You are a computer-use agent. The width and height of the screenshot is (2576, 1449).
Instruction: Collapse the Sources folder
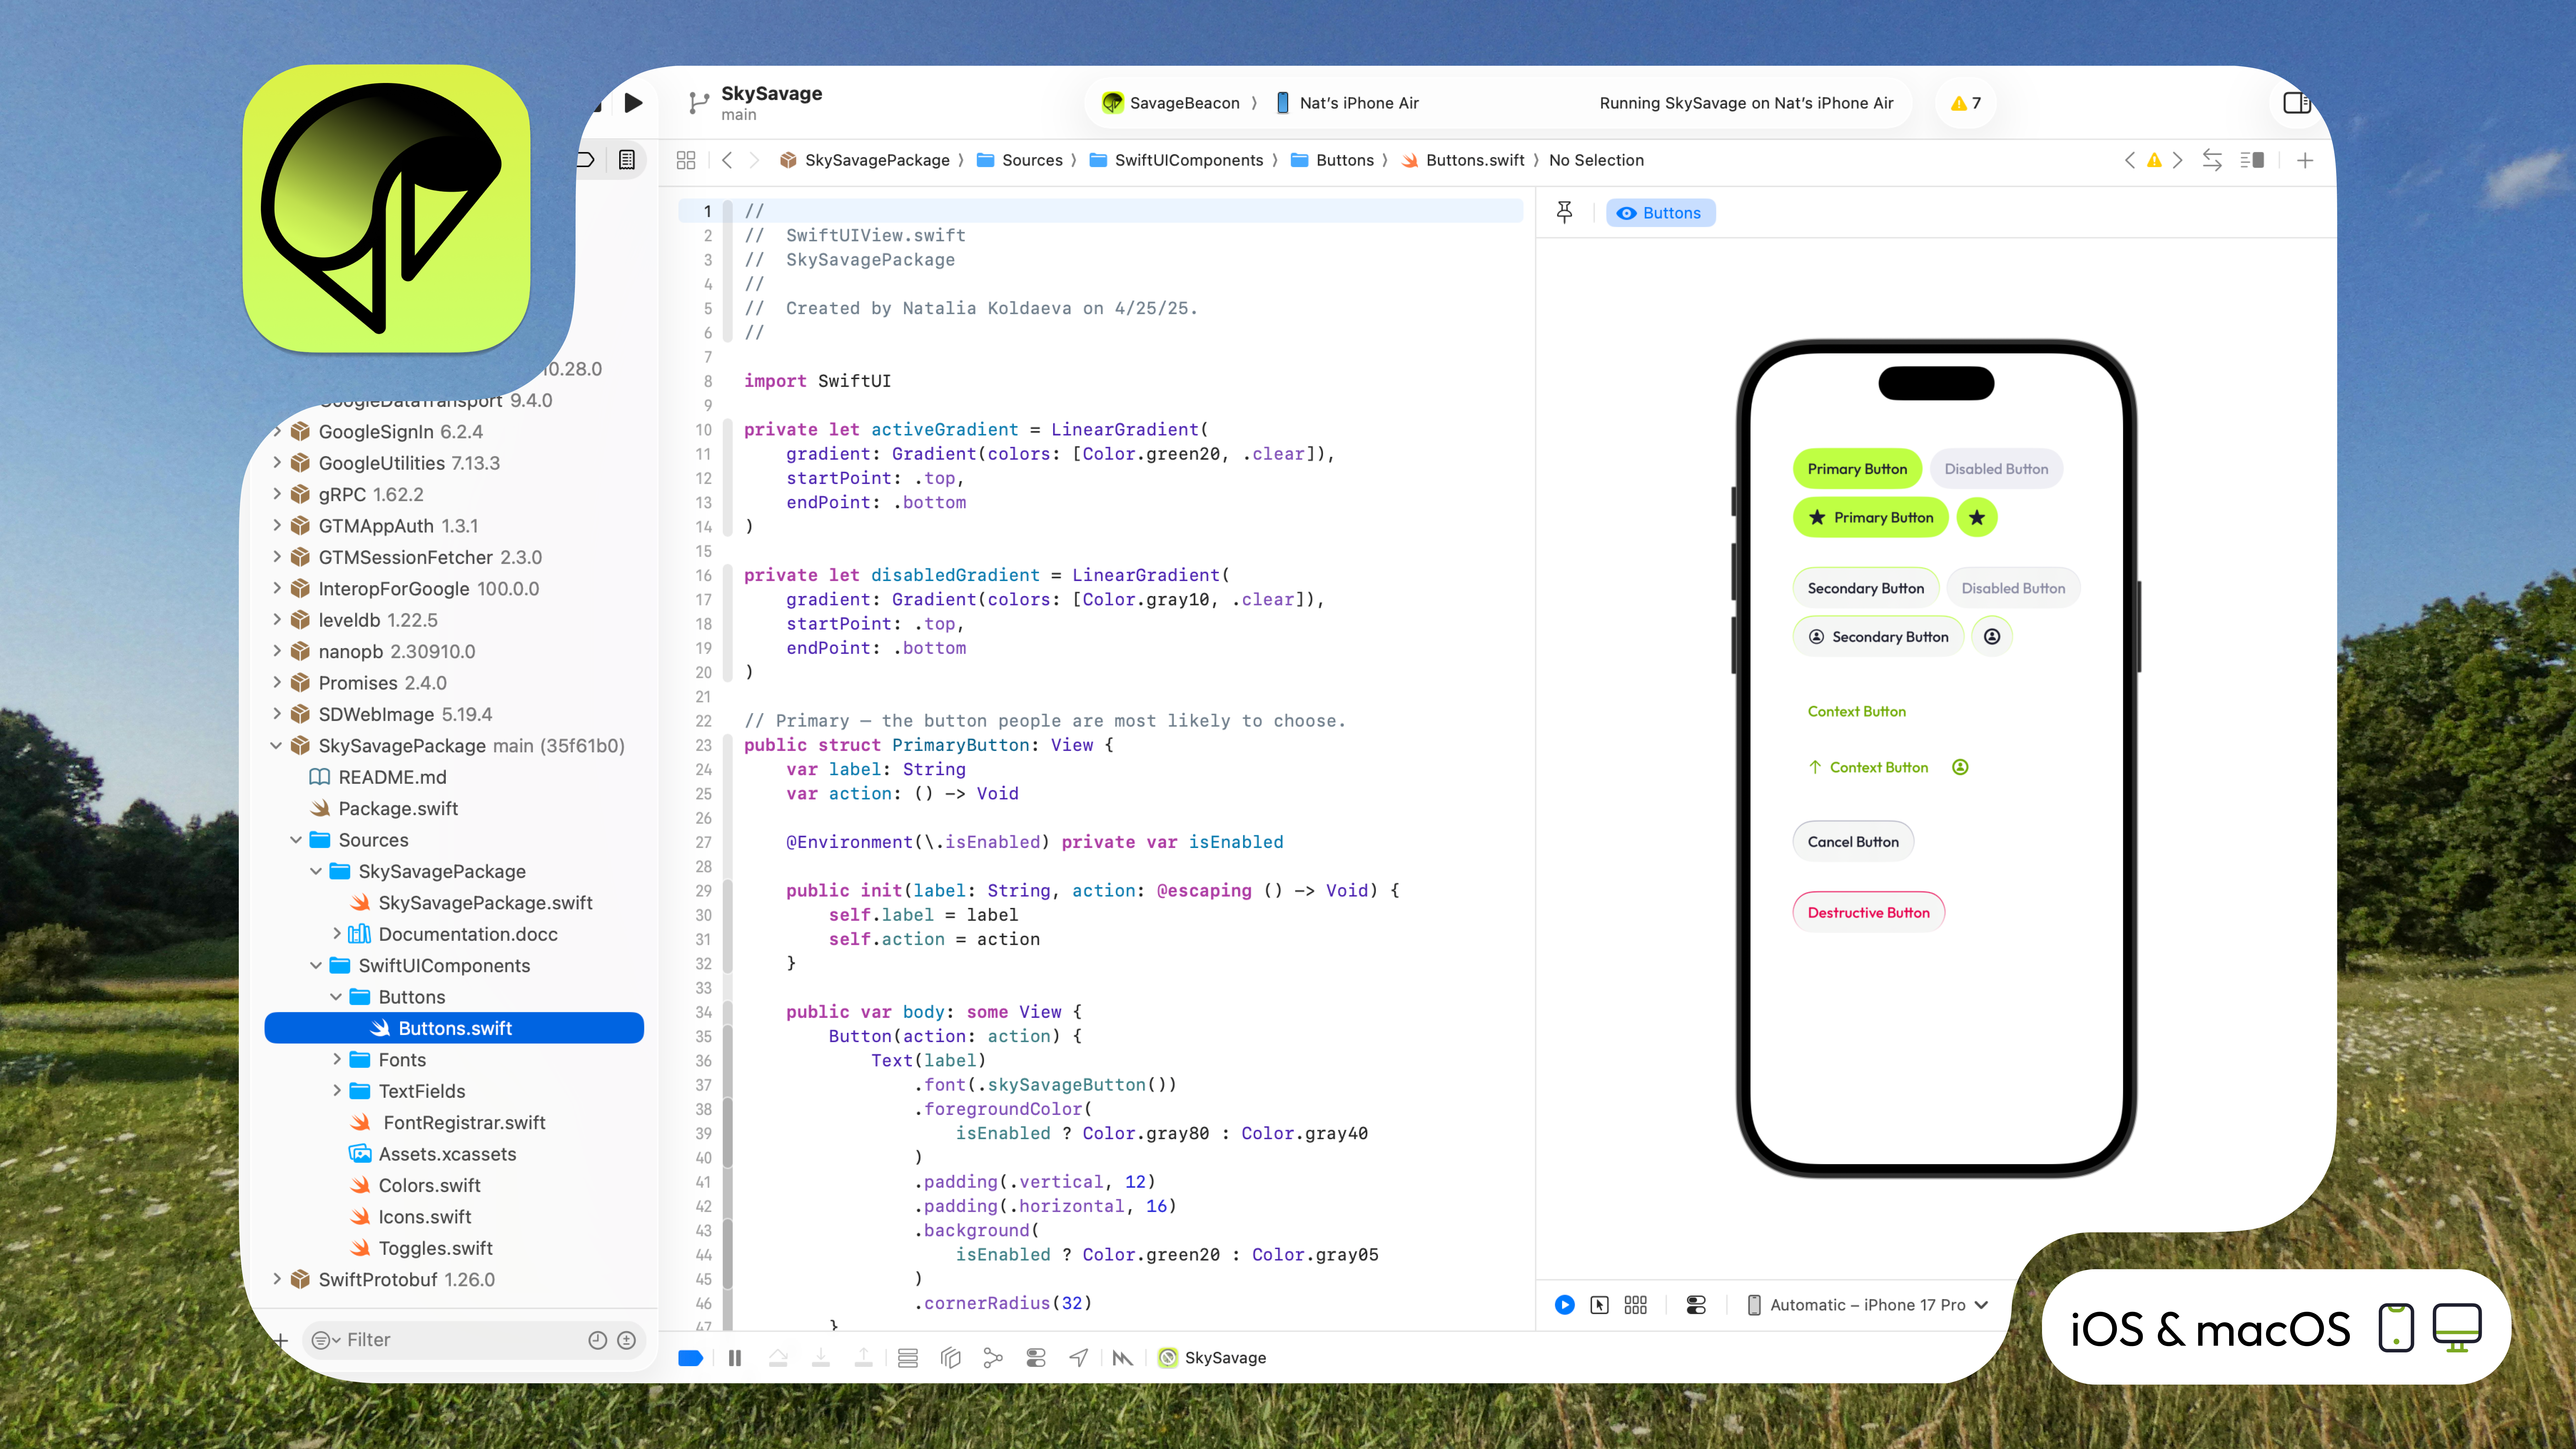coord(296,840)
